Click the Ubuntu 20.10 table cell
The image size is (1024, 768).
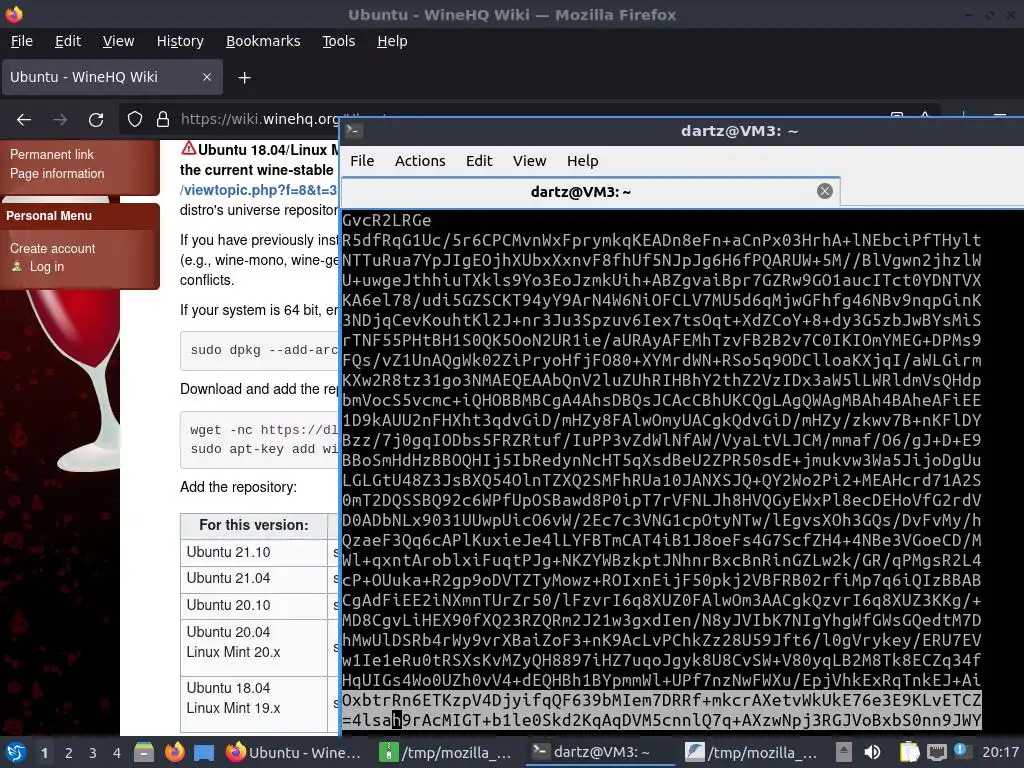[x=253, y=606]
